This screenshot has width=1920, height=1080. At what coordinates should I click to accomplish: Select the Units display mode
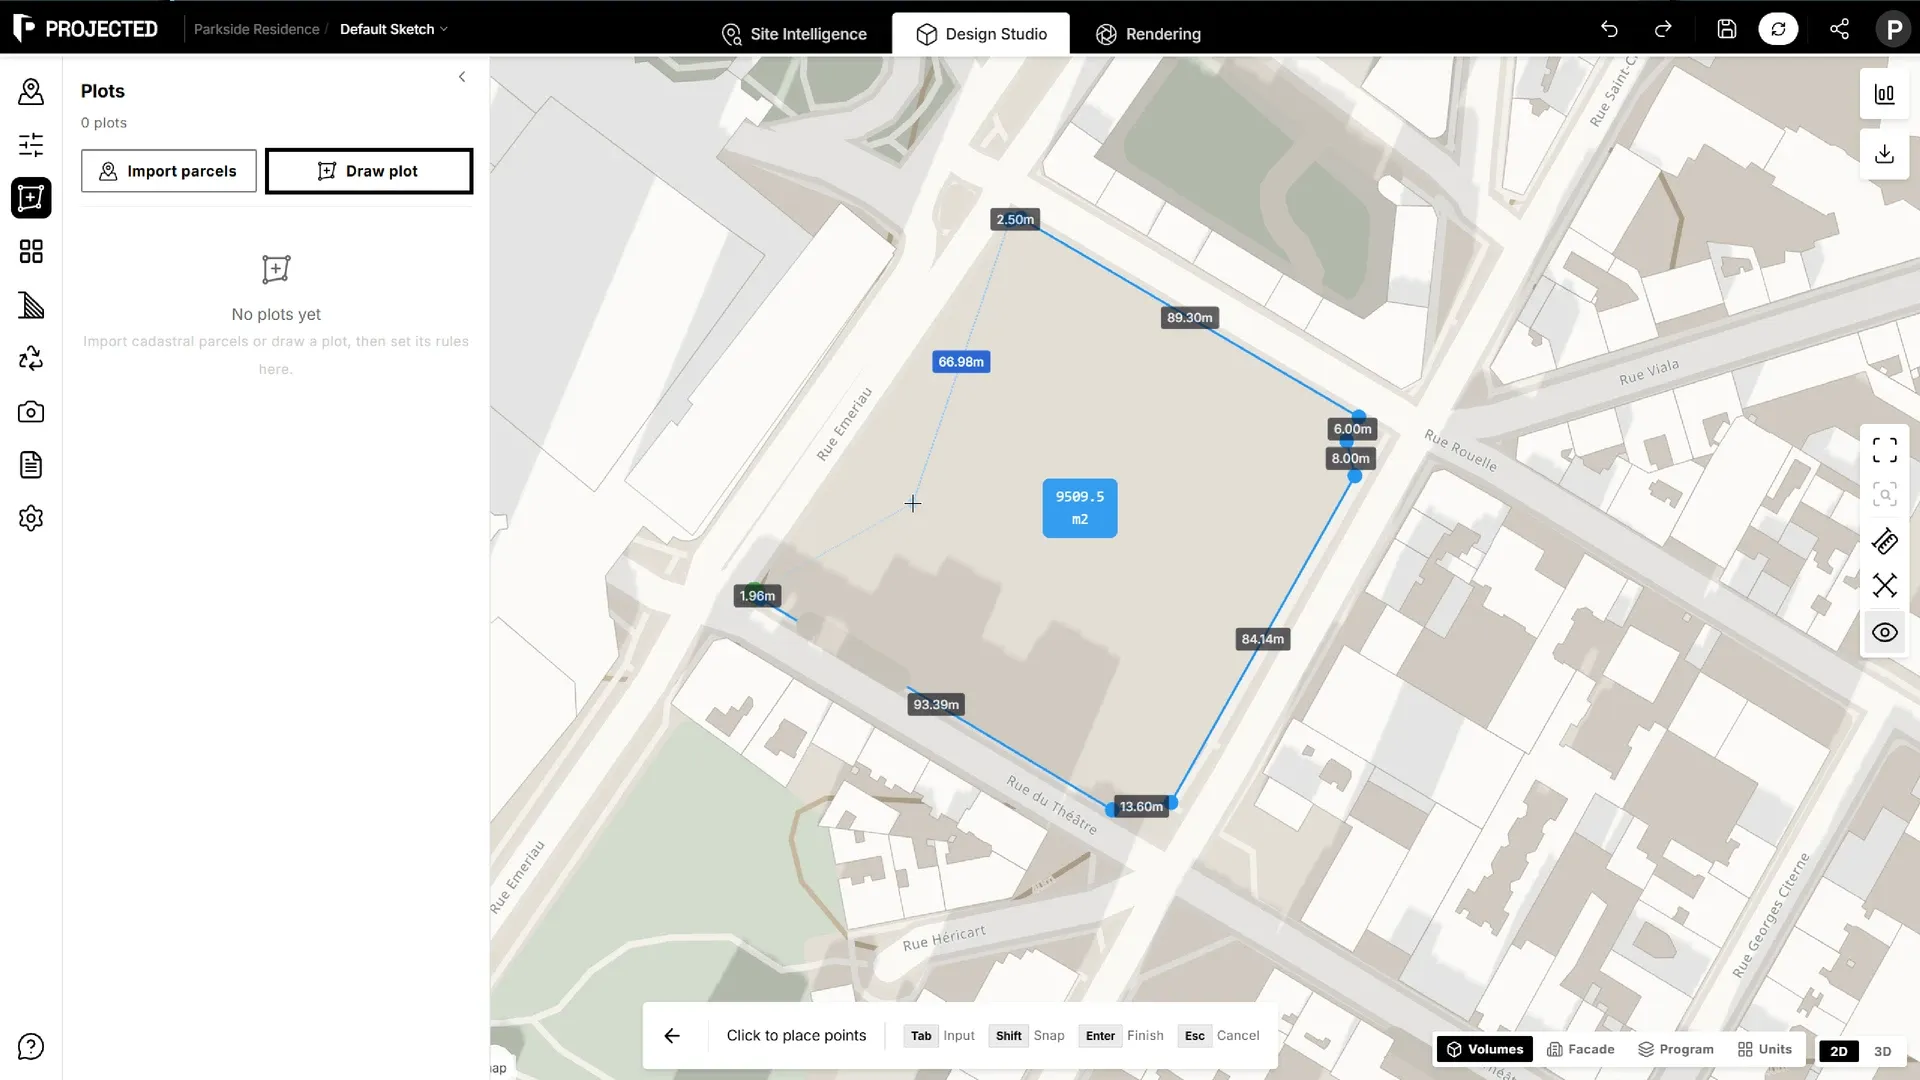point(1765,1049)
